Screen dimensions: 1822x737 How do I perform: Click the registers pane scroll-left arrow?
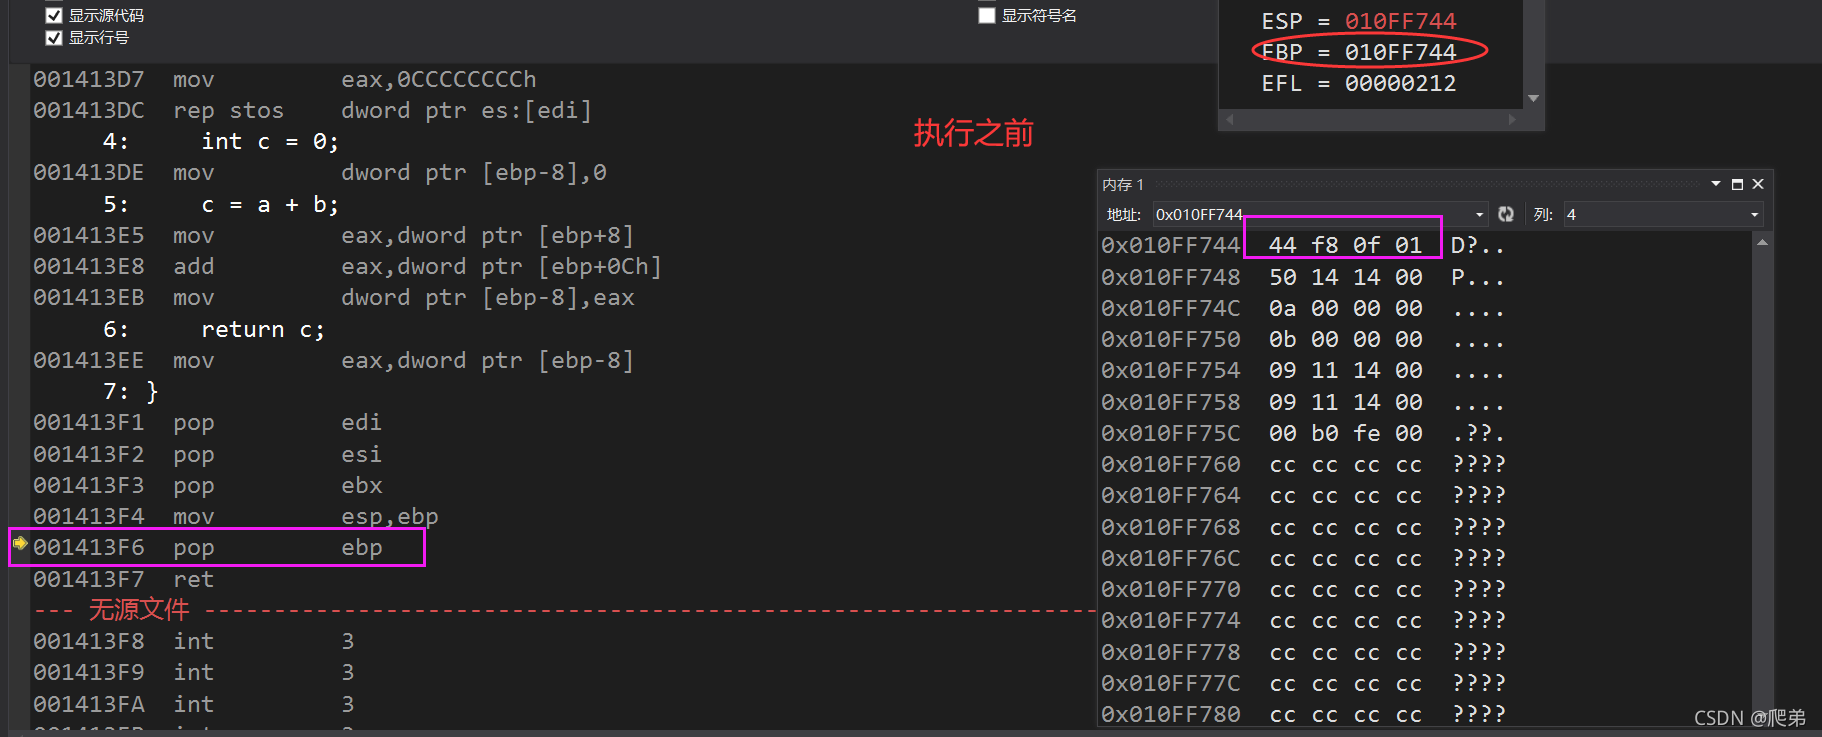click(1230, 119)
